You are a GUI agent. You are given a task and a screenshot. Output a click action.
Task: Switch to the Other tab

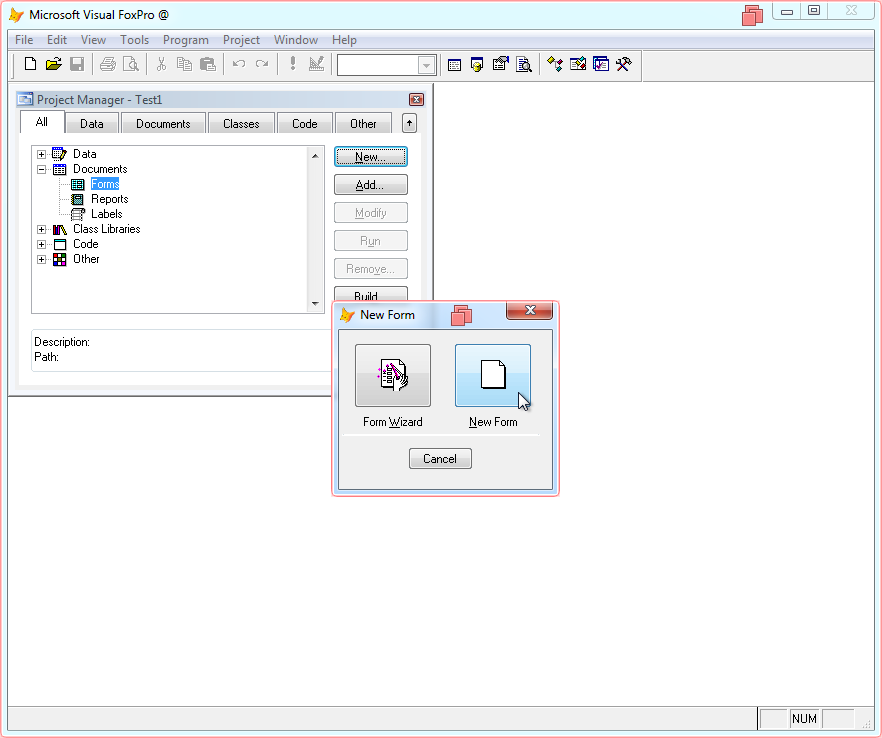(x=363, y=124)
